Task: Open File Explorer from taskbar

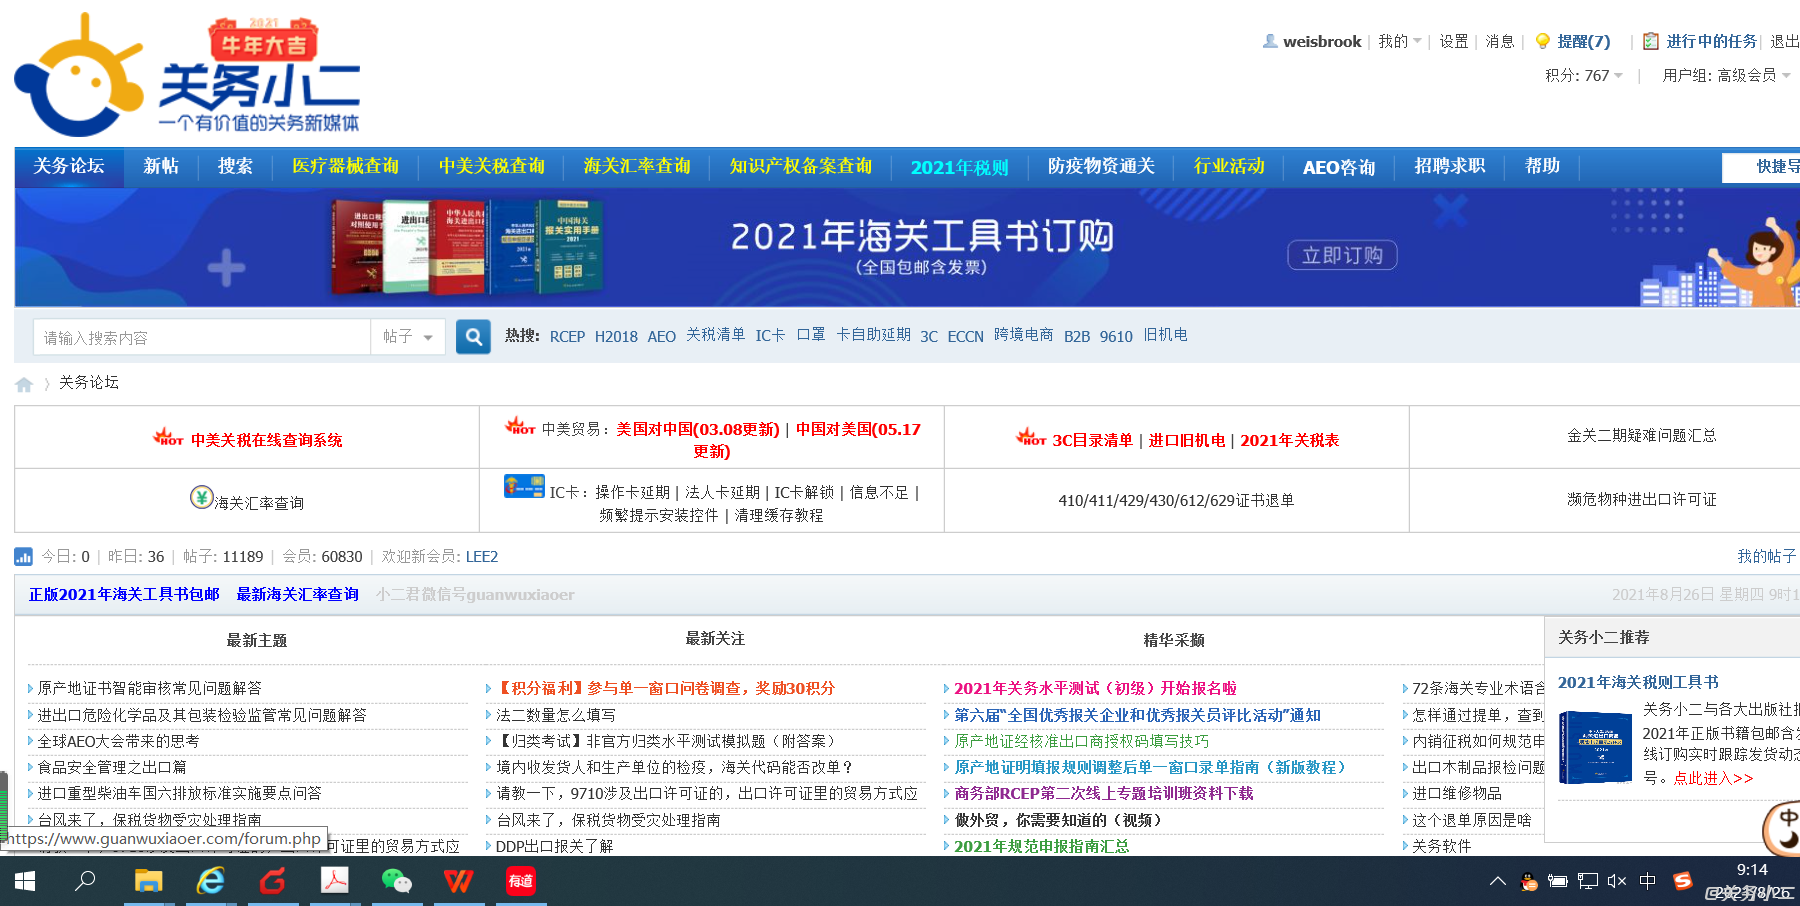Action: click(x=149, y=881)
